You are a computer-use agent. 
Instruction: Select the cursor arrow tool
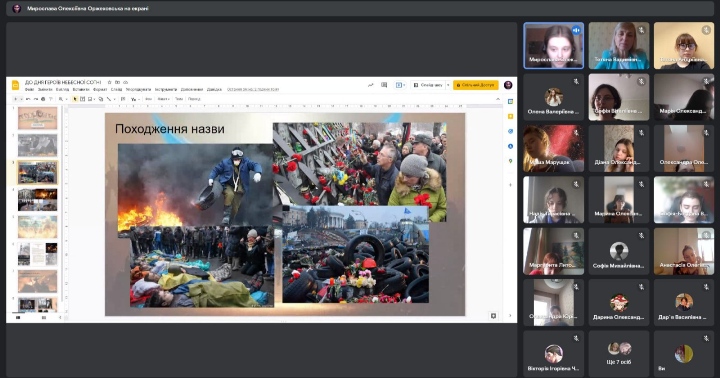(x=75, y=99)
